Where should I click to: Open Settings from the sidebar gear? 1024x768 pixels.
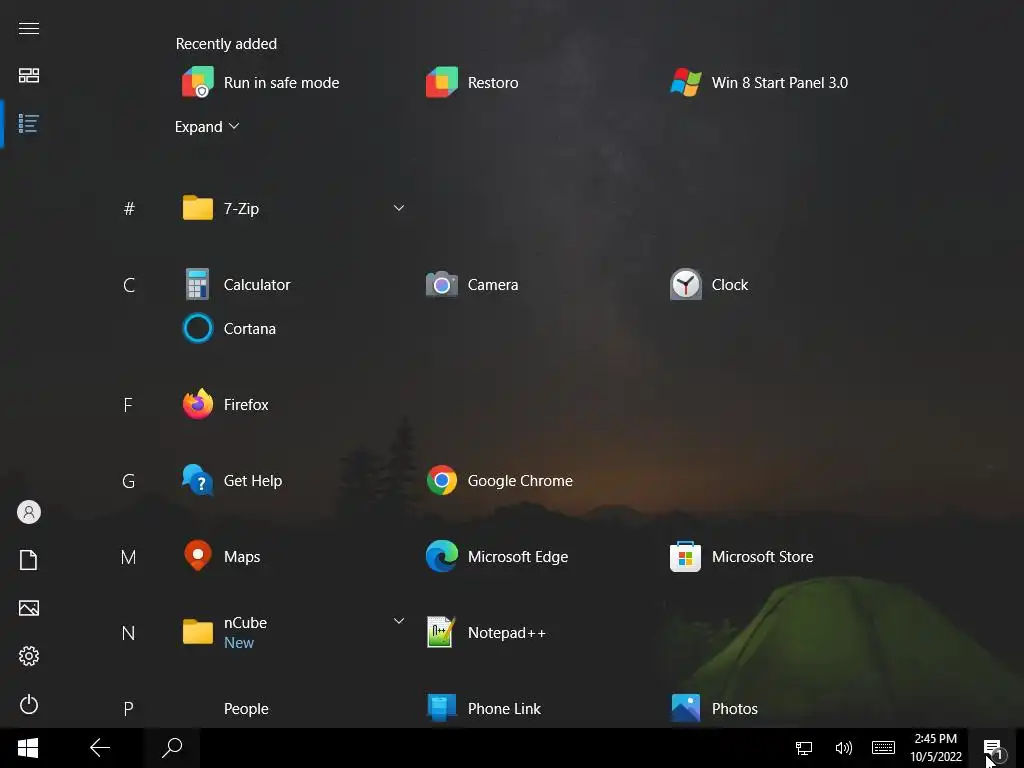[x=29, y=656]
